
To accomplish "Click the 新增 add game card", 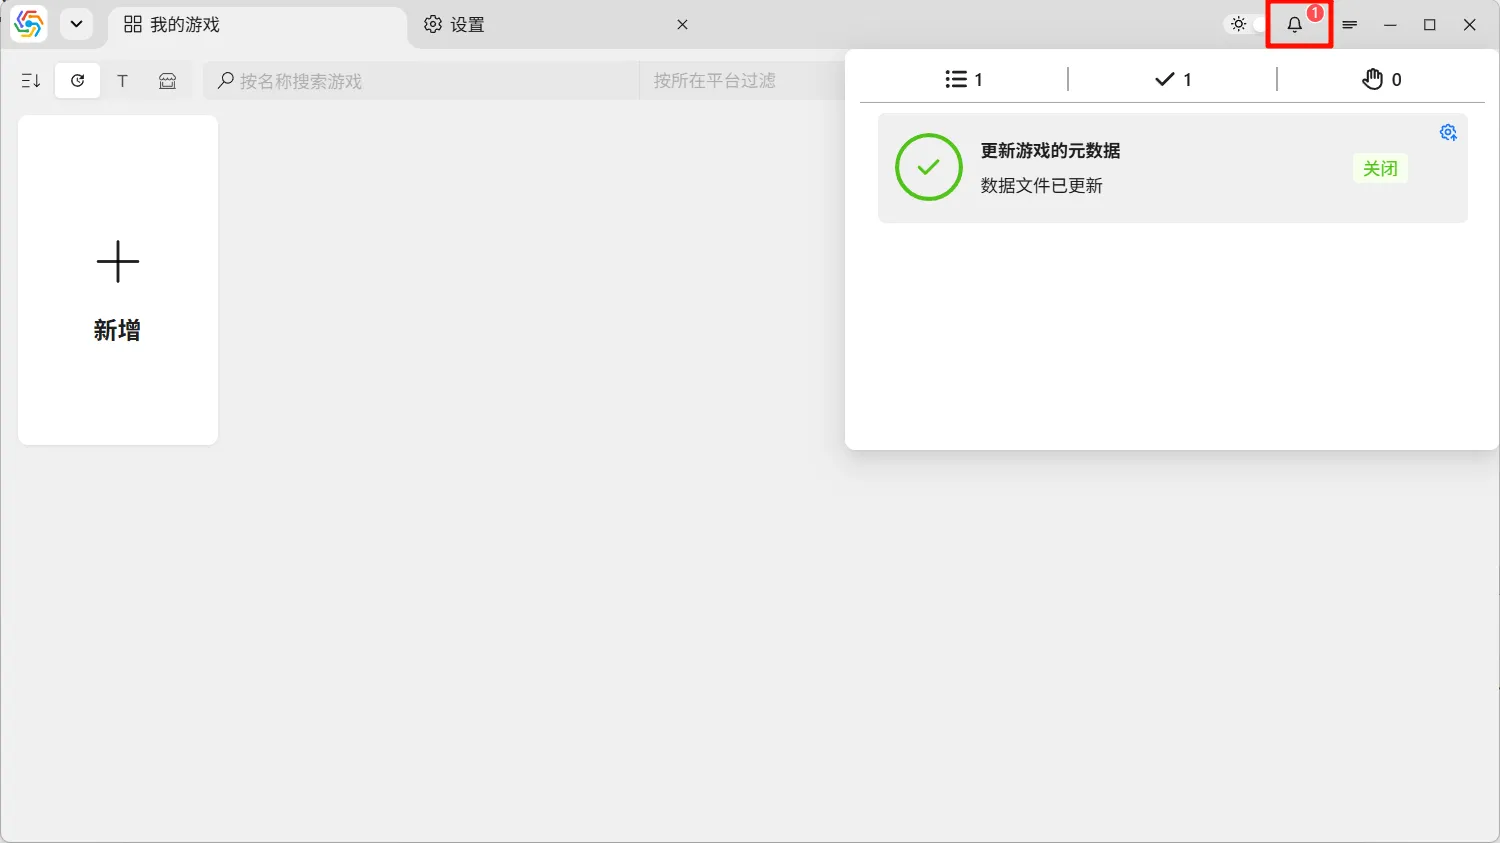I will tap(118, 280).
